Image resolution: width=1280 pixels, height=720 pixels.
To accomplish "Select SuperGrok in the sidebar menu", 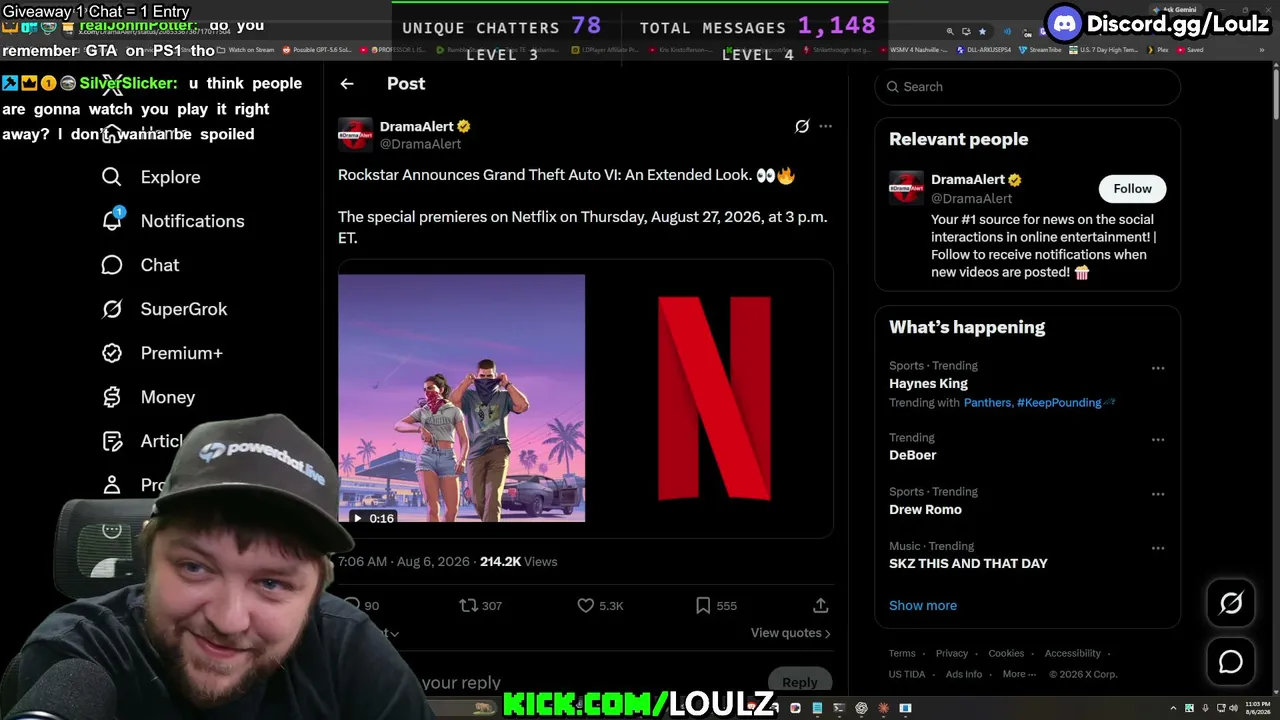I will [184, 309].
